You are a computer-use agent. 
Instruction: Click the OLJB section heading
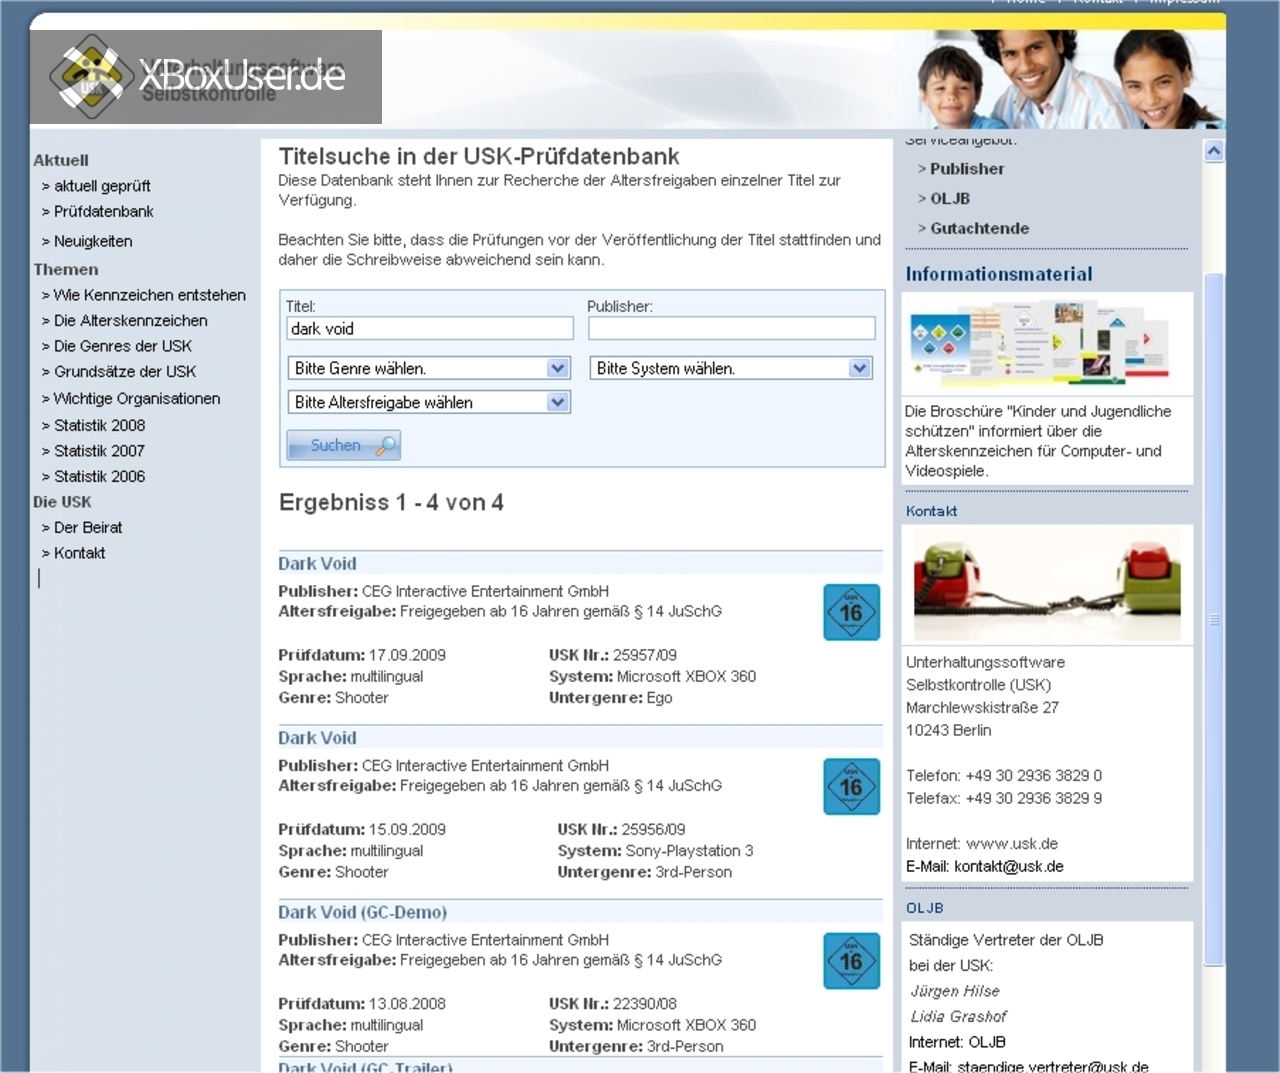coord(925,908)
